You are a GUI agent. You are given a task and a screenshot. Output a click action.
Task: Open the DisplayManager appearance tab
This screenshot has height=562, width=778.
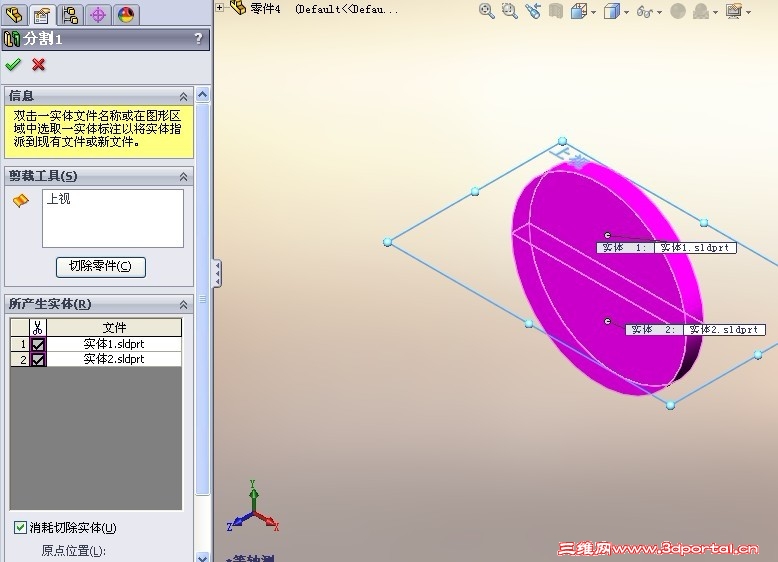[x=126, y=15]
